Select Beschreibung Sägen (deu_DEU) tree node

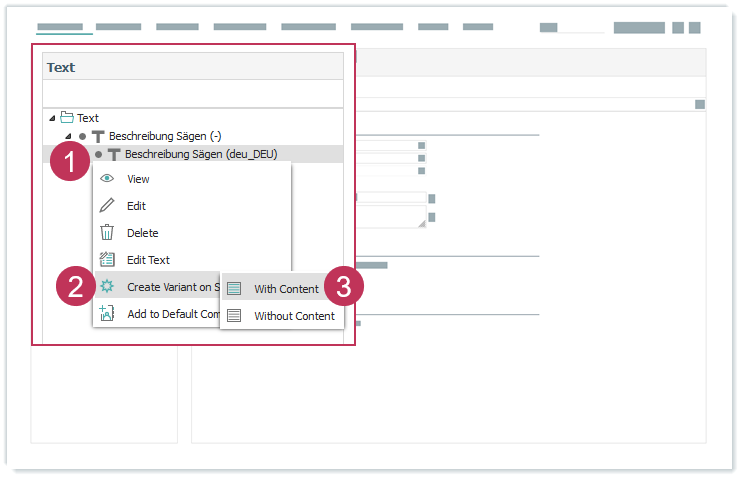point(201,154)
